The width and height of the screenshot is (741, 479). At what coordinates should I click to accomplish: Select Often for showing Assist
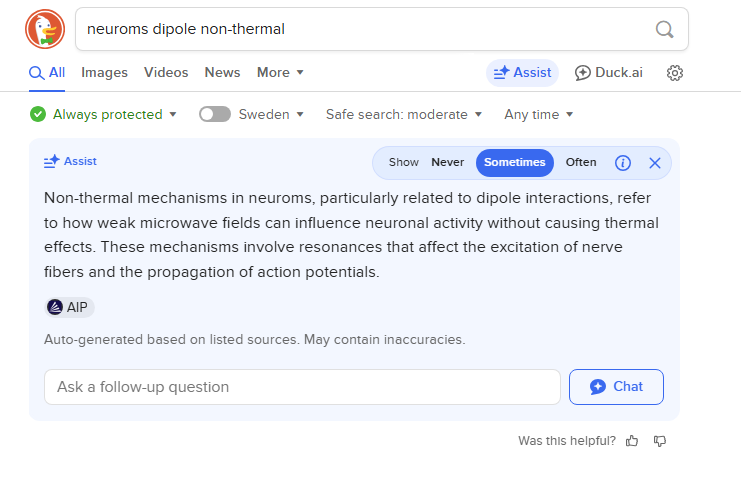(x=581, y=163)
